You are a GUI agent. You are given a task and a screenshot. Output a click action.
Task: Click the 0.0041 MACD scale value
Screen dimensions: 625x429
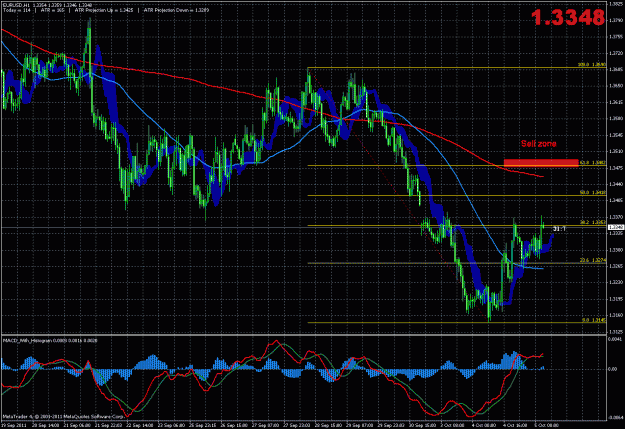[x=614, y=339]
